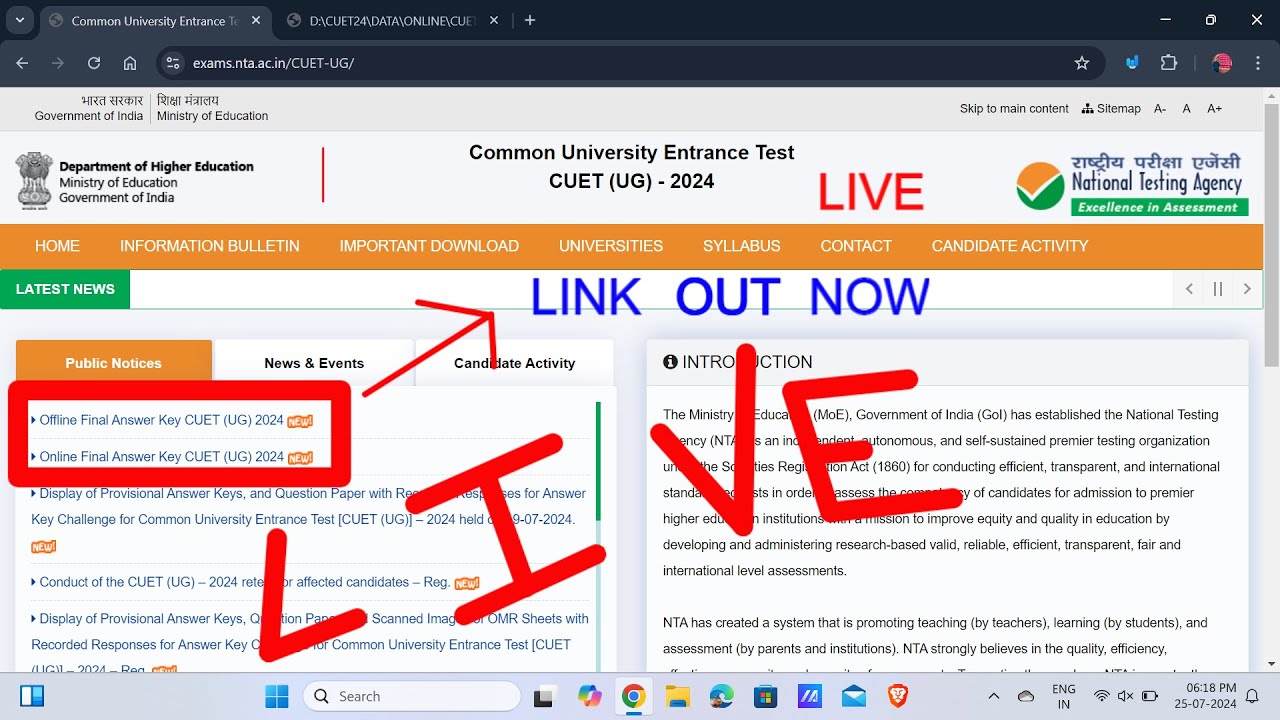Open the HOME menu item
Screen dimensions: 1280x720
[57, 246]
